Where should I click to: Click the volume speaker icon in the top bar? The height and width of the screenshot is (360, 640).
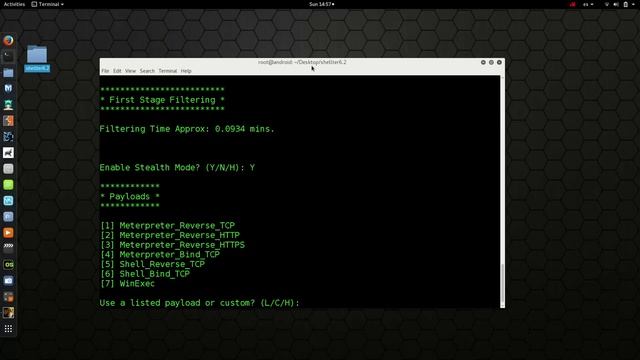pos(616,4)
